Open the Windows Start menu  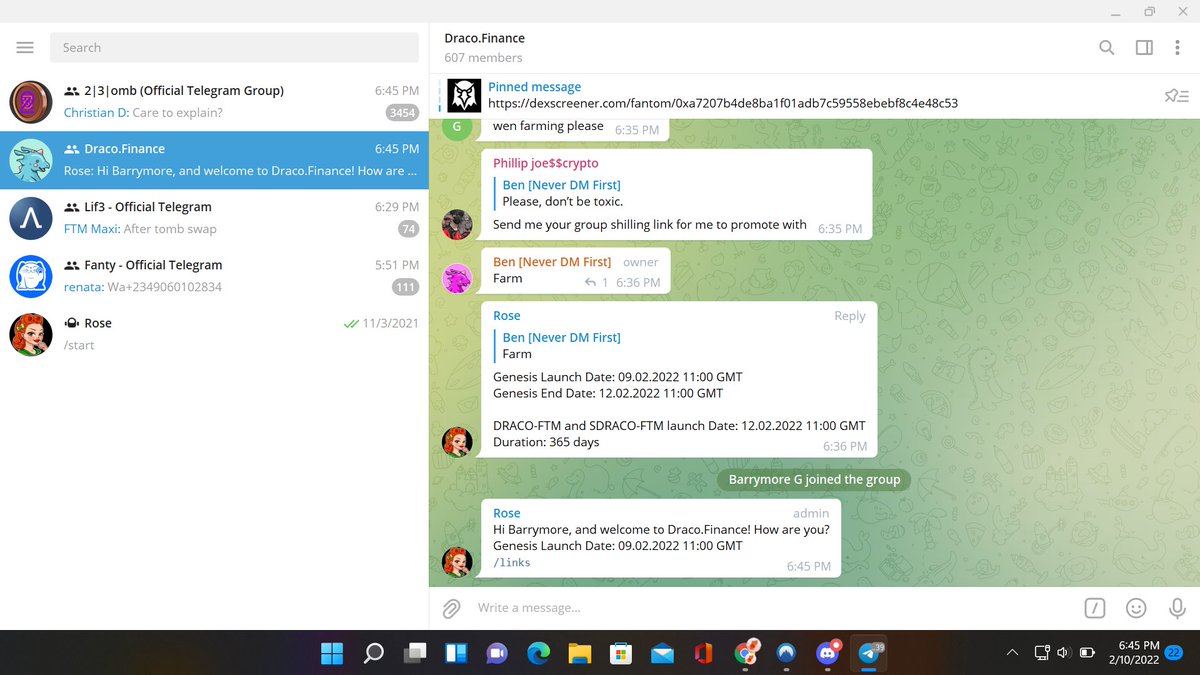pyautogui.click(x=331, y=654)
